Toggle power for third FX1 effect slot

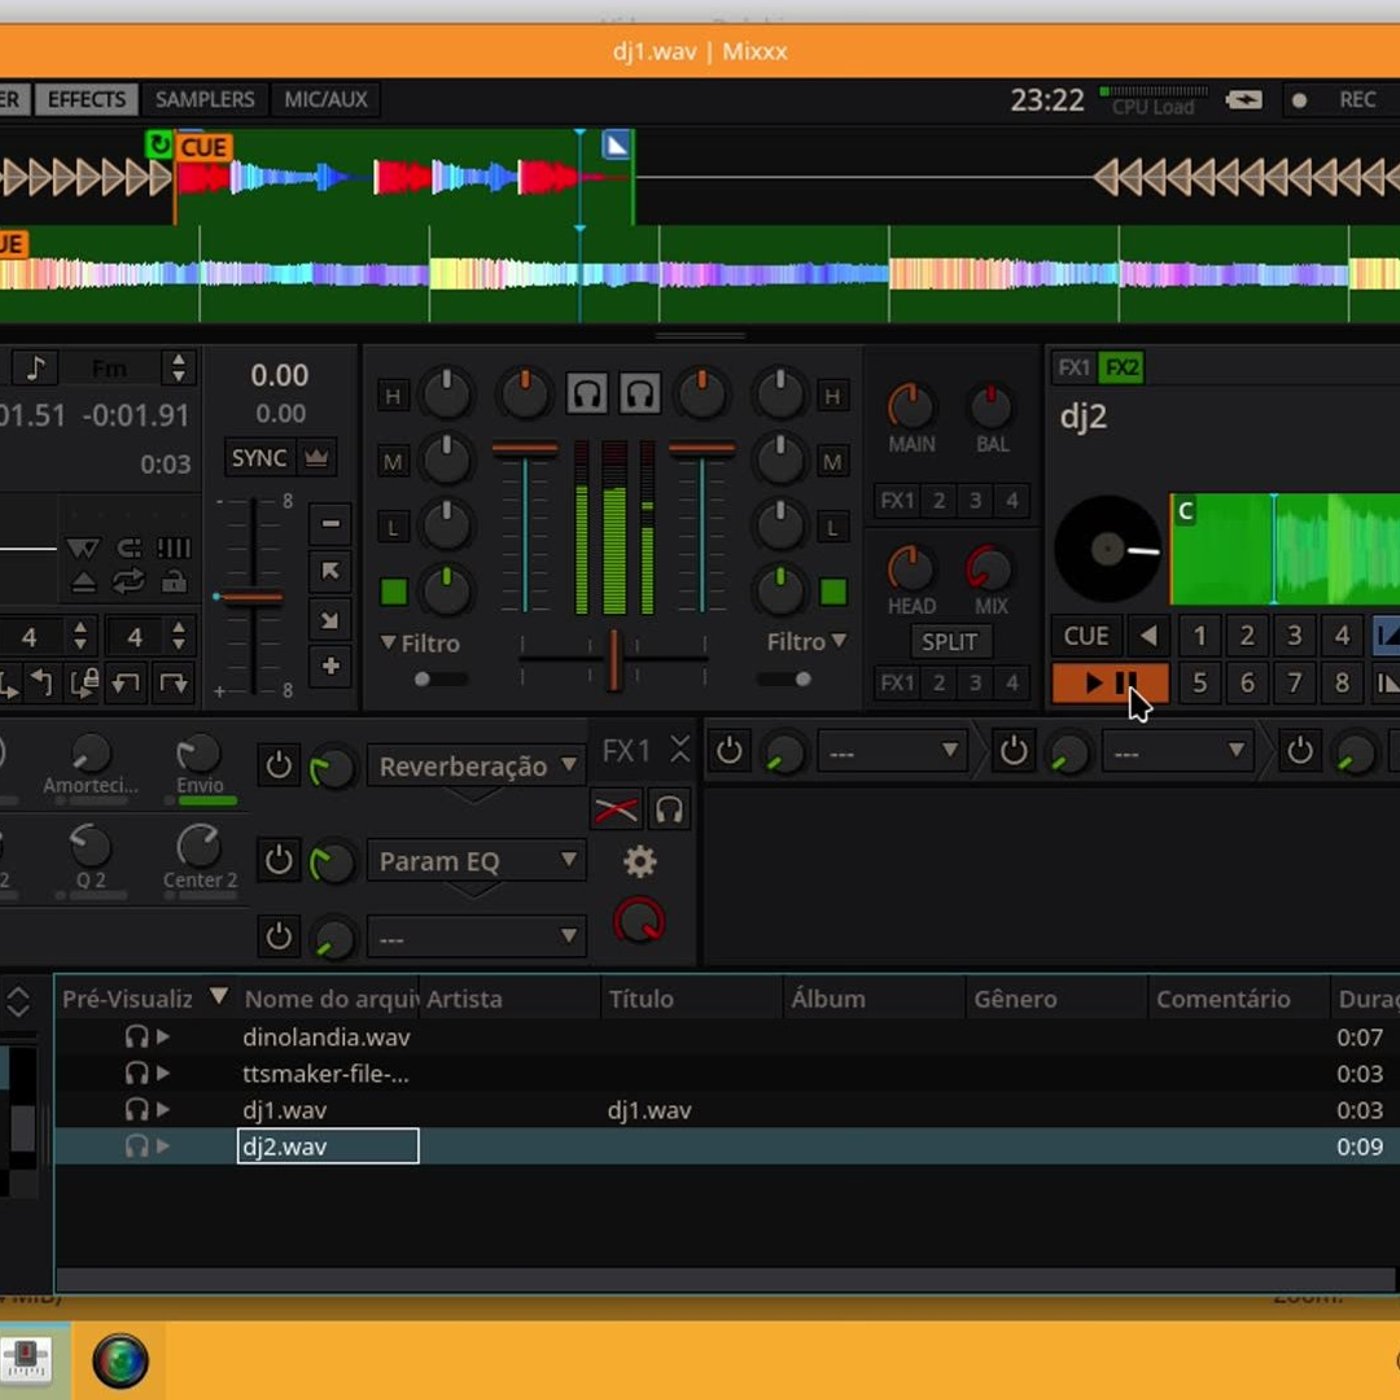coord(279,937)
